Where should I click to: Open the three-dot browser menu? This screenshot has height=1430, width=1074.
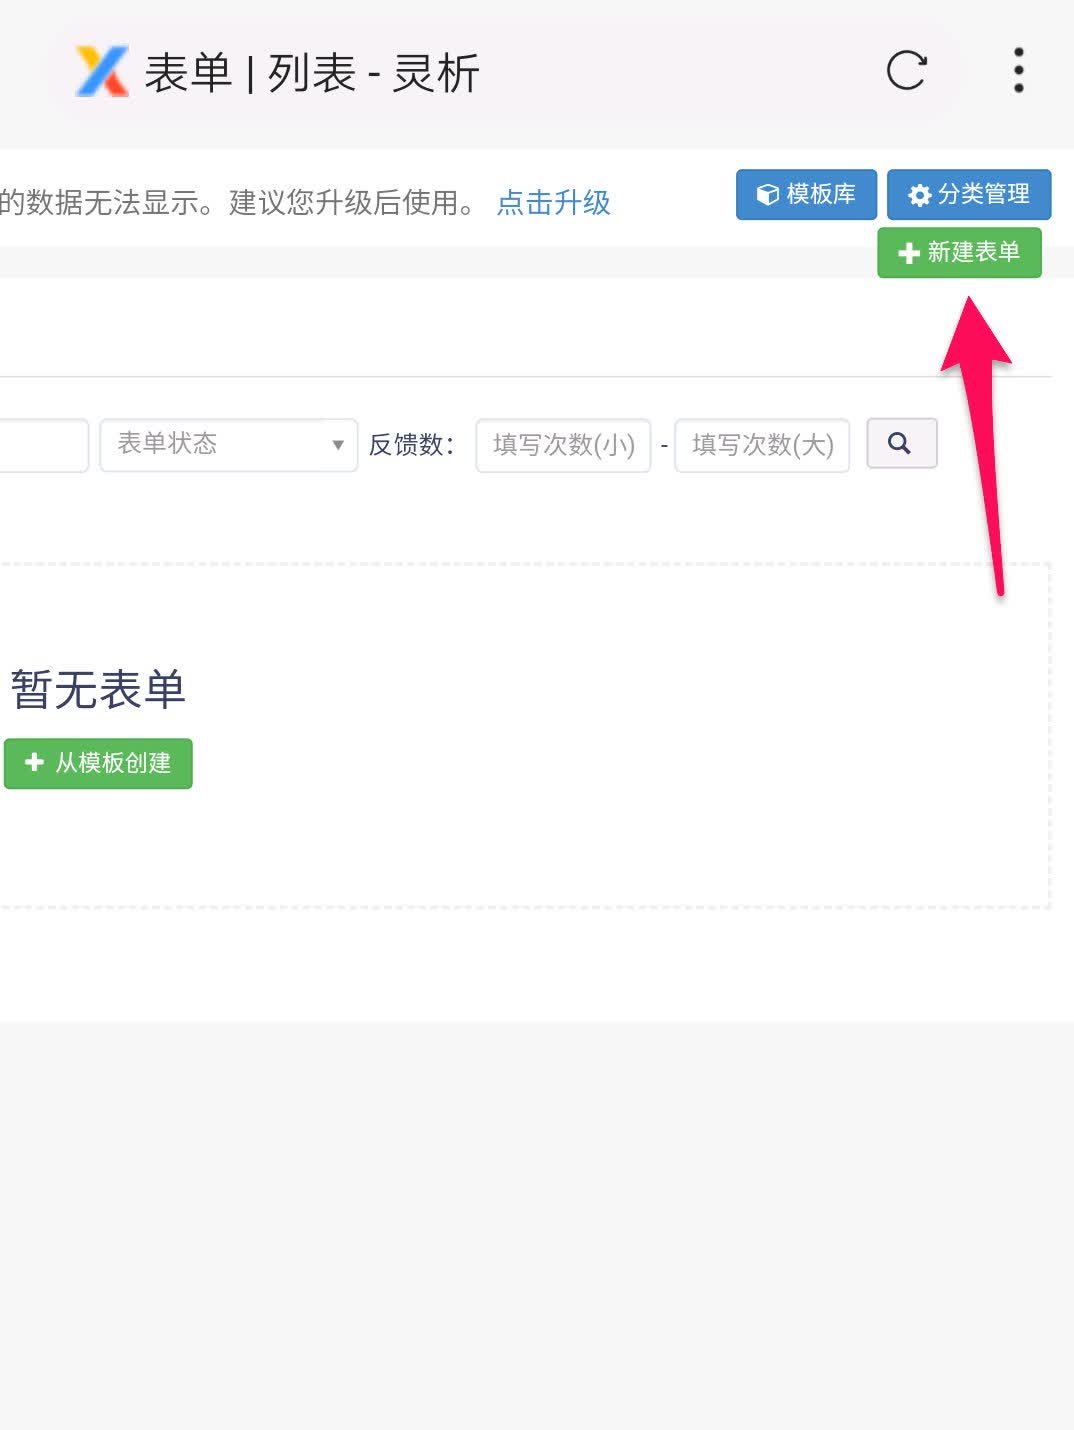(1018, 71)
